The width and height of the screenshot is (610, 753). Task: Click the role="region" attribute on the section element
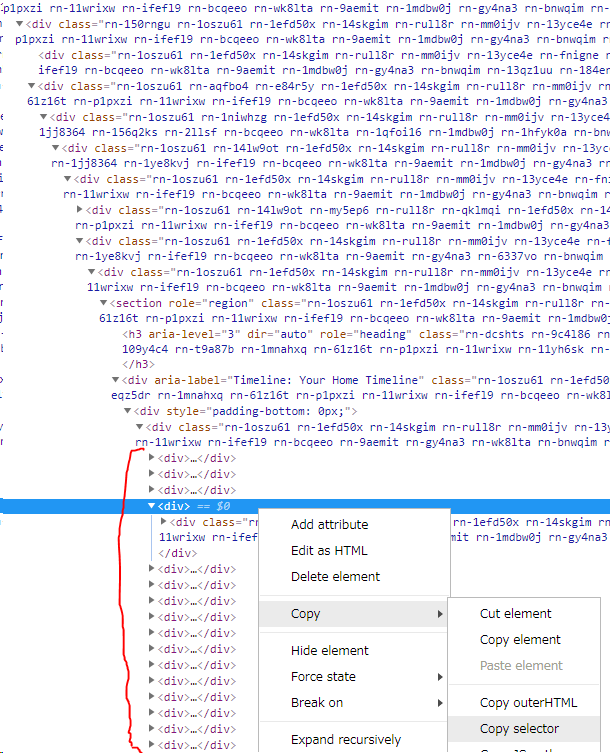tap(211, 304)
